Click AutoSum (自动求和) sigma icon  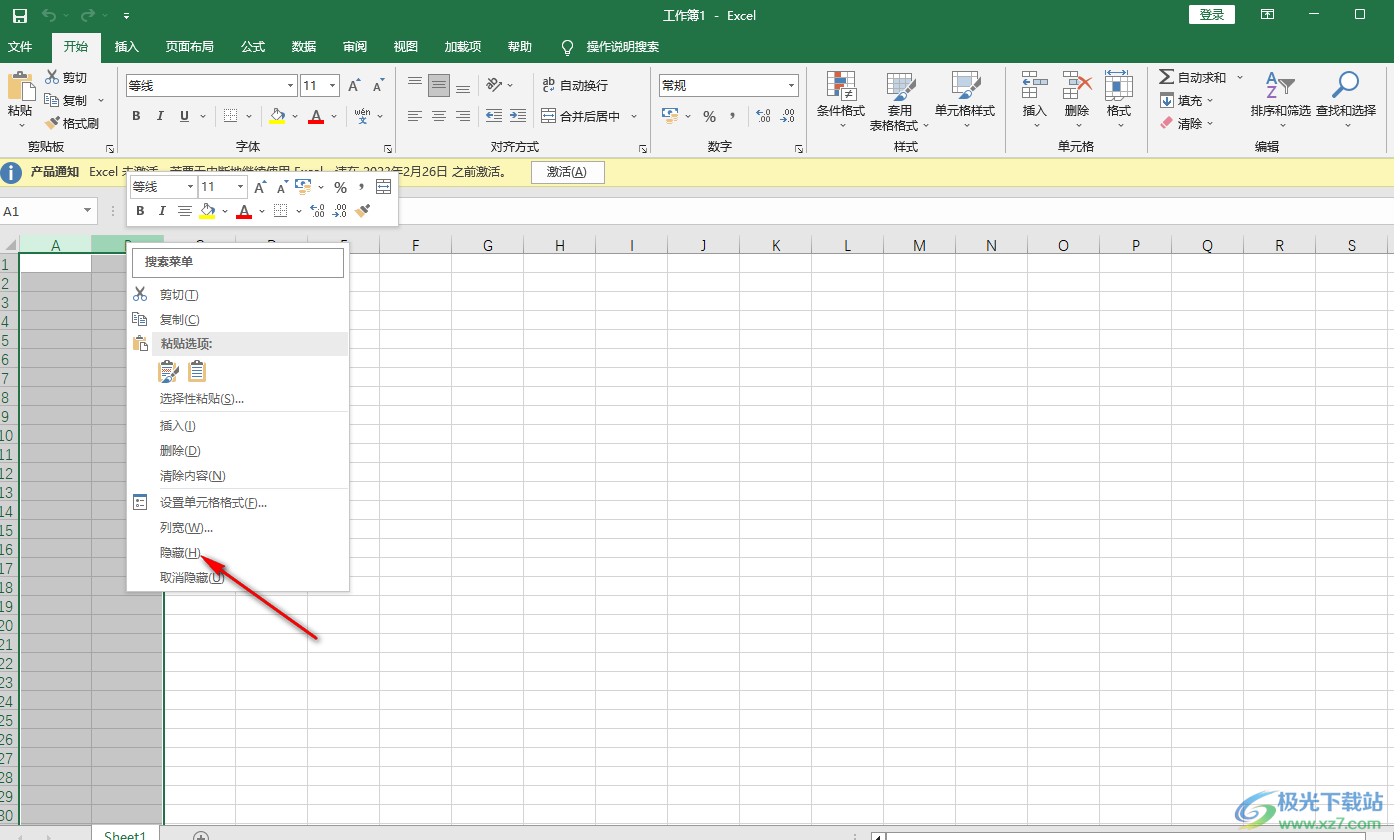click(x=1166, y=77)
